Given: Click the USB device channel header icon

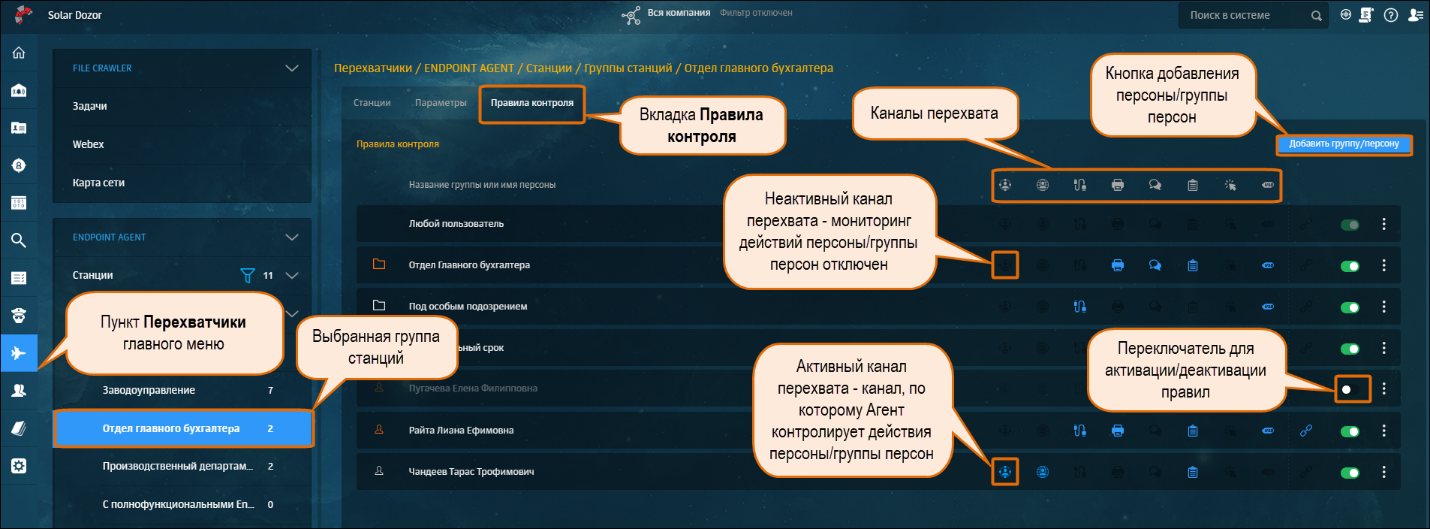Looking at the screenshot, I should [1080, 185].
